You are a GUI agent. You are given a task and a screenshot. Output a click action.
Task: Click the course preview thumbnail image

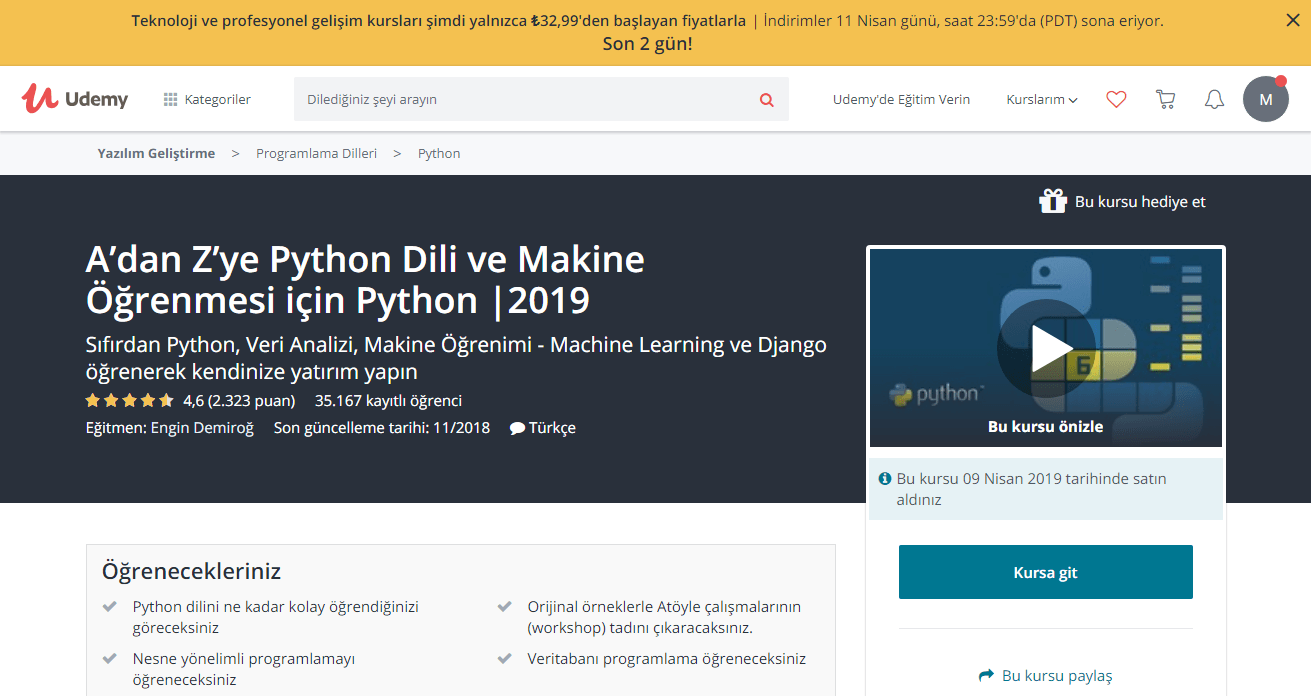click(1045, 347)
